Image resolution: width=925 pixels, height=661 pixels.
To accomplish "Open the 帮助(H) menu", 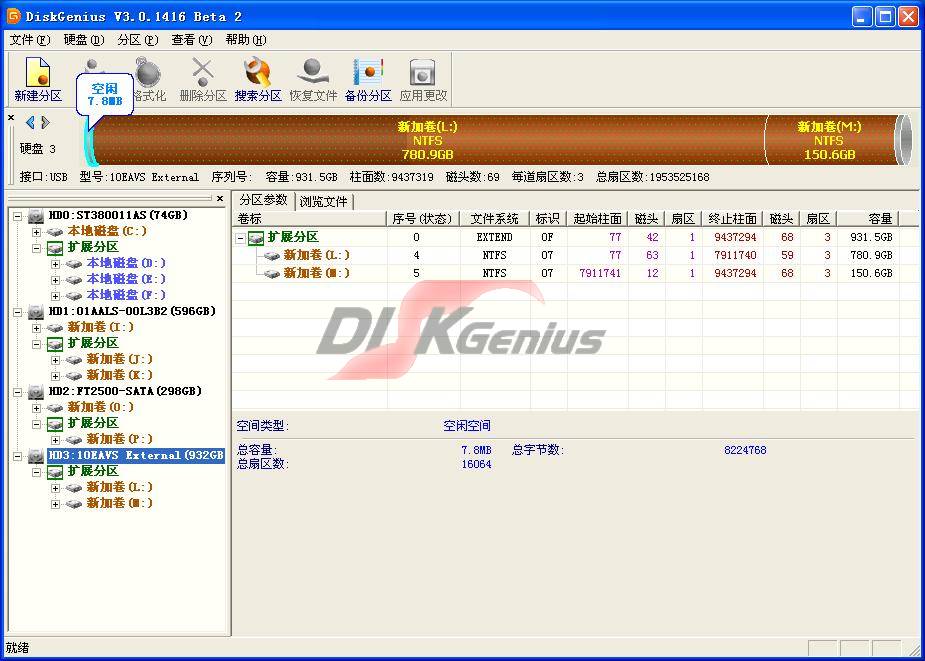I will tap(246, 40).
